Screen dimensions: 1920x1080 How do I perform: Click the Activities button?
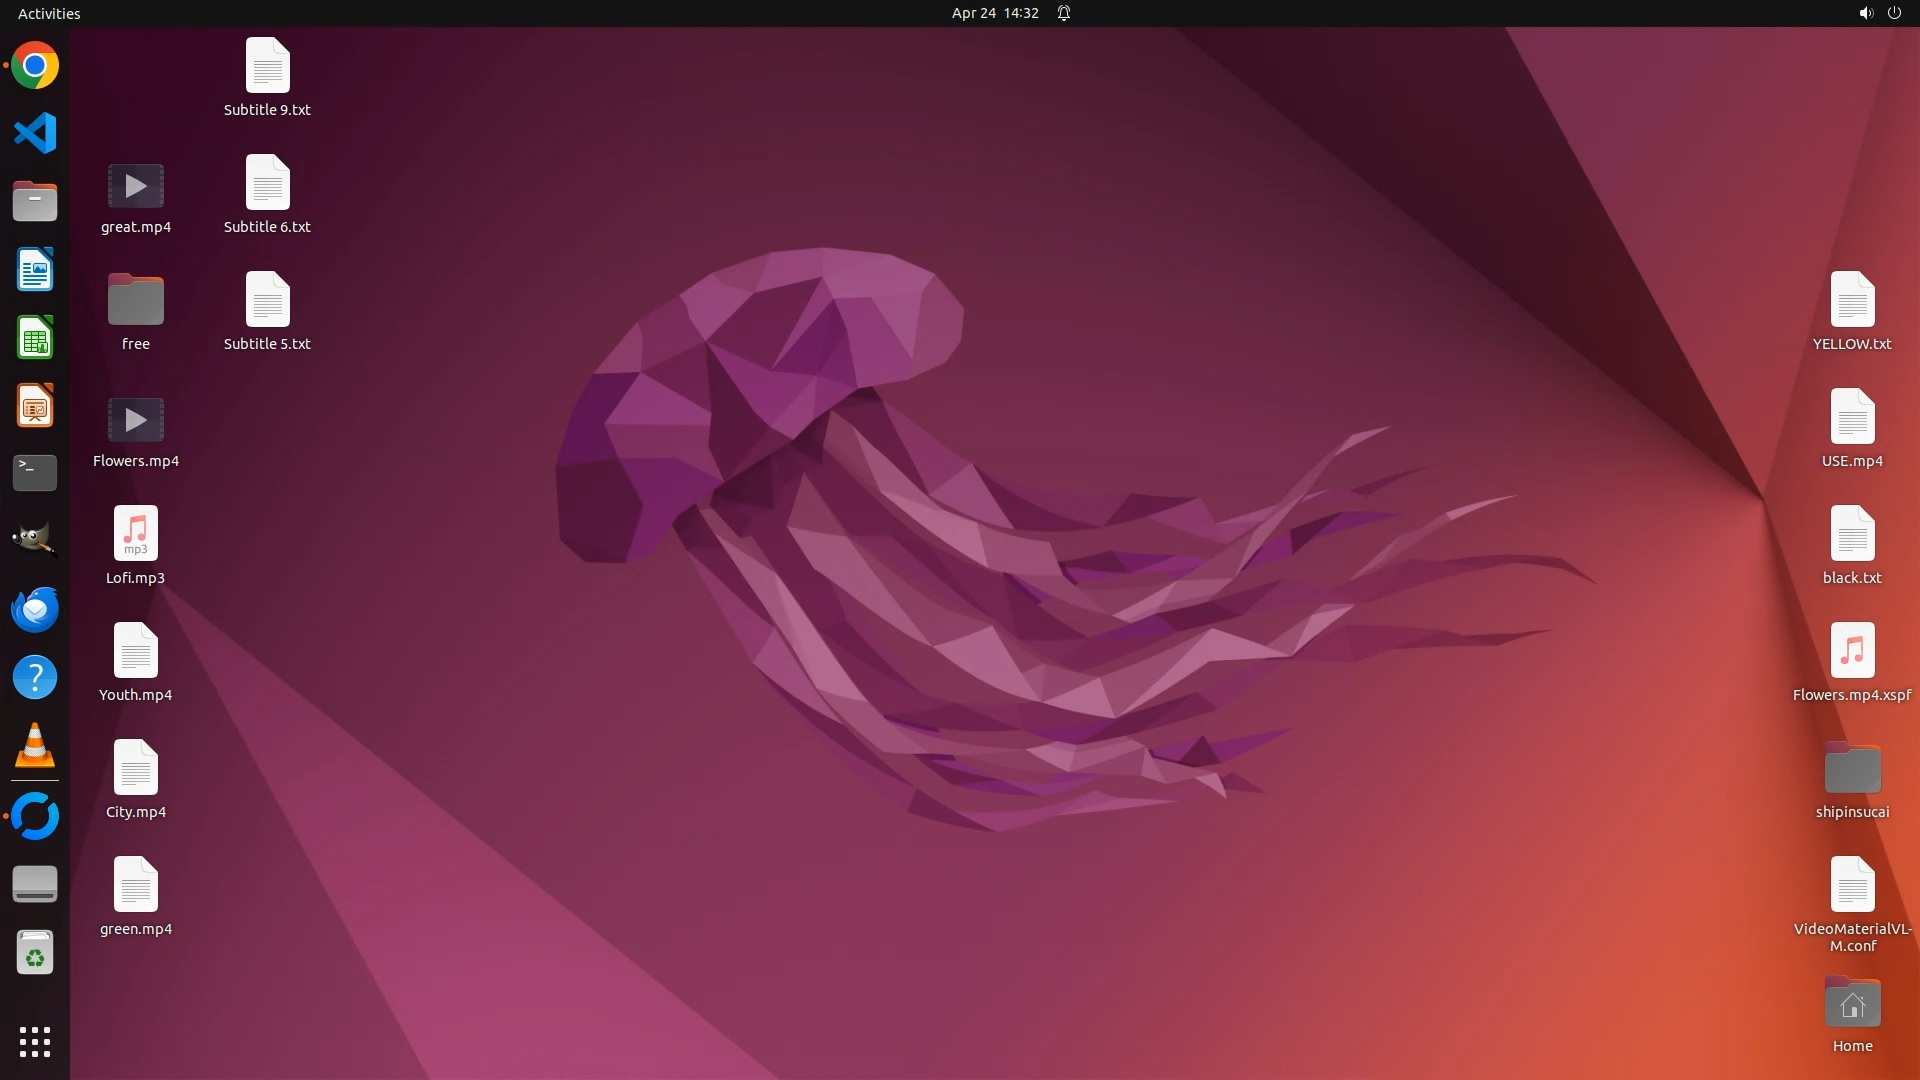coord(49,13)
